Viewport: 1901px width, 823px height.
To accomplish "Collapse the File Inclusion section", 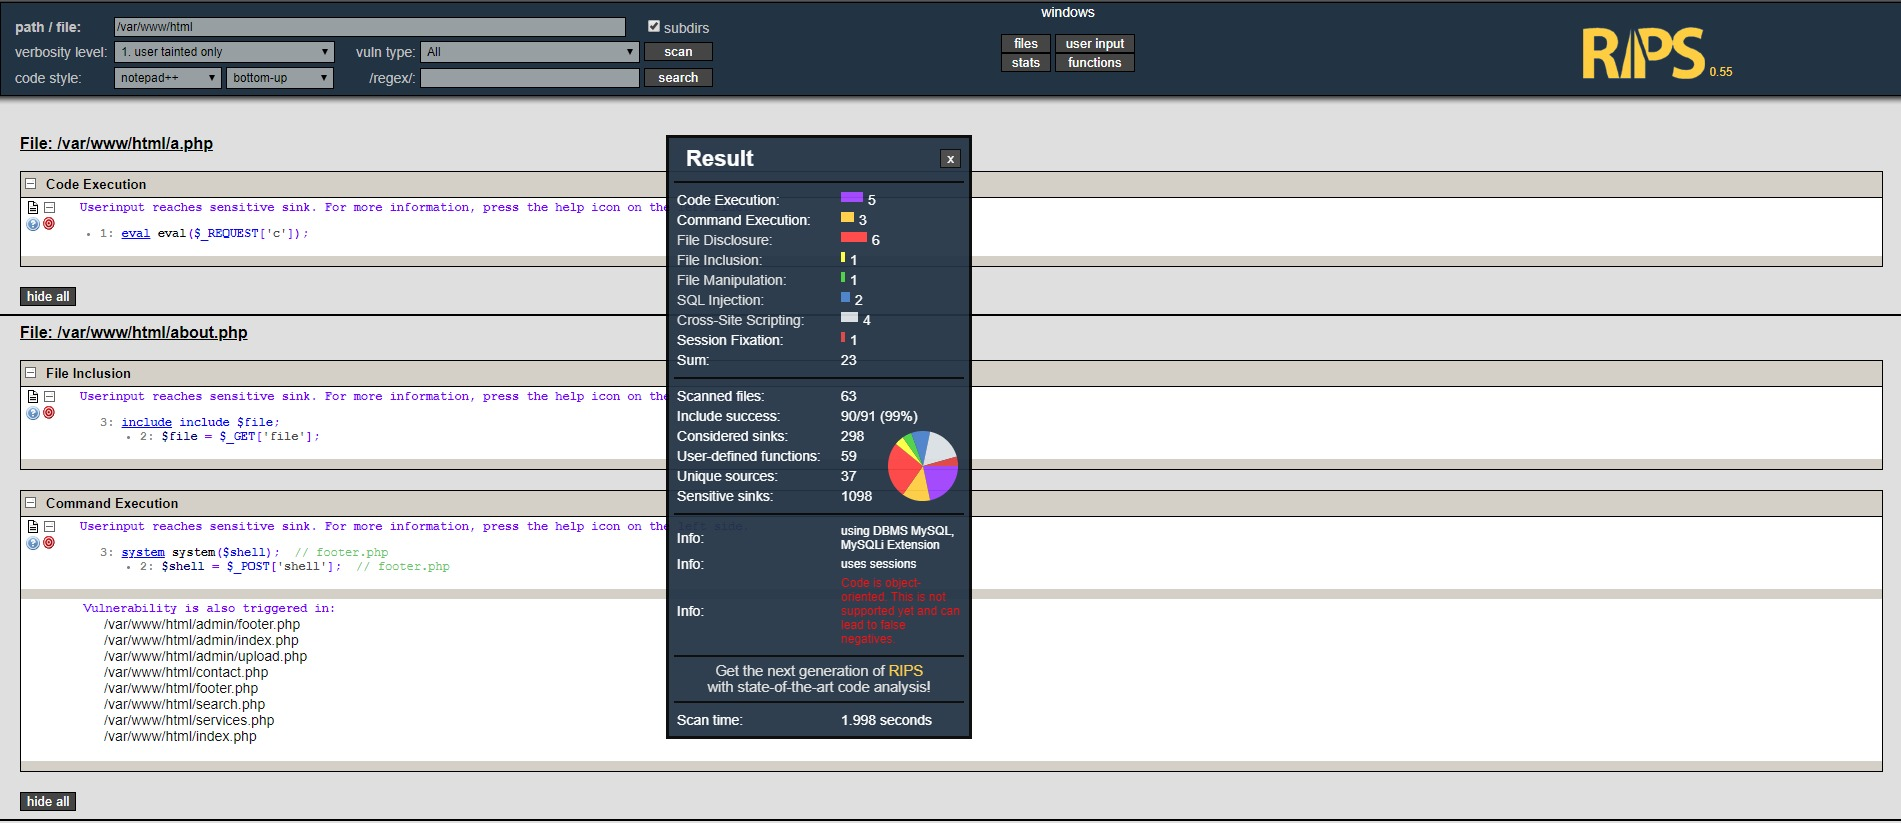I will click(31, 373).
